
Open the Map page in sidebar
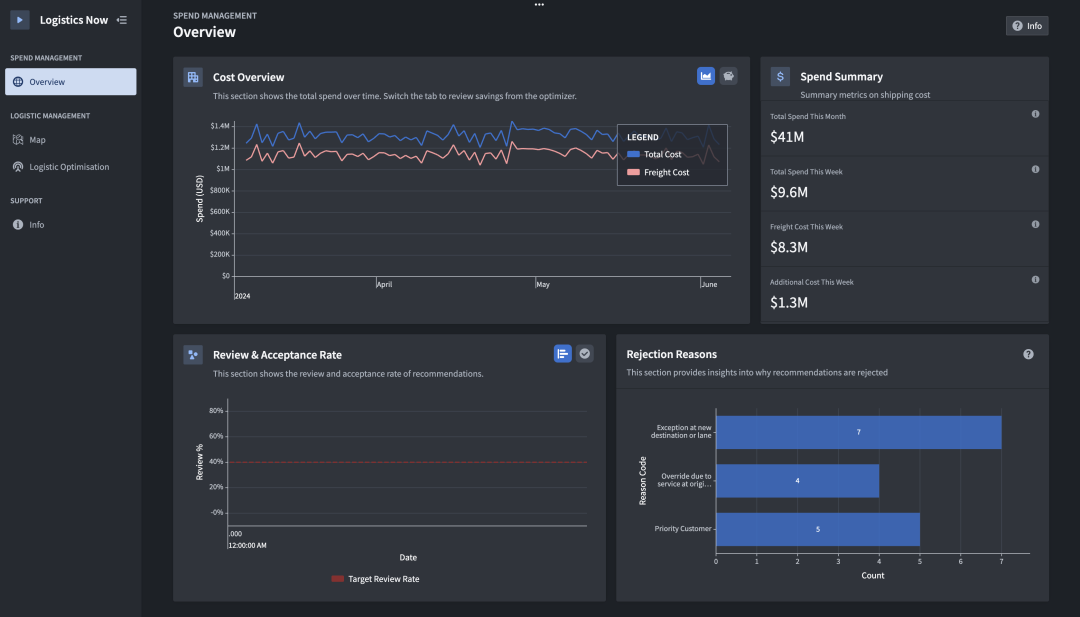pos(37,140)
